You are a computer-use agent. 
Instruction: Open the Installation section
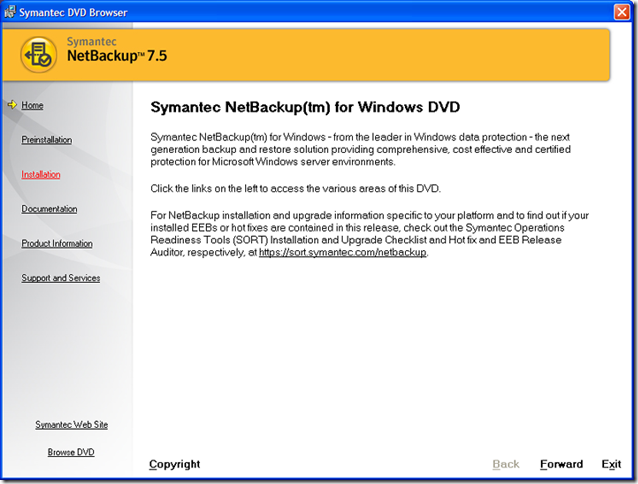[41, 174]
